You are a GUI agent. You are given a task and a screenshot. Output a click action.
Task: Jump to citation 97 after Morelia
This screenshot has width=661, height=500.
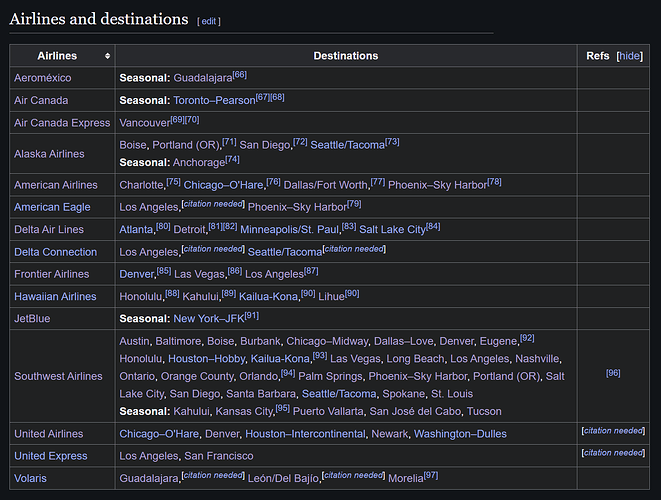coord(431,475)
